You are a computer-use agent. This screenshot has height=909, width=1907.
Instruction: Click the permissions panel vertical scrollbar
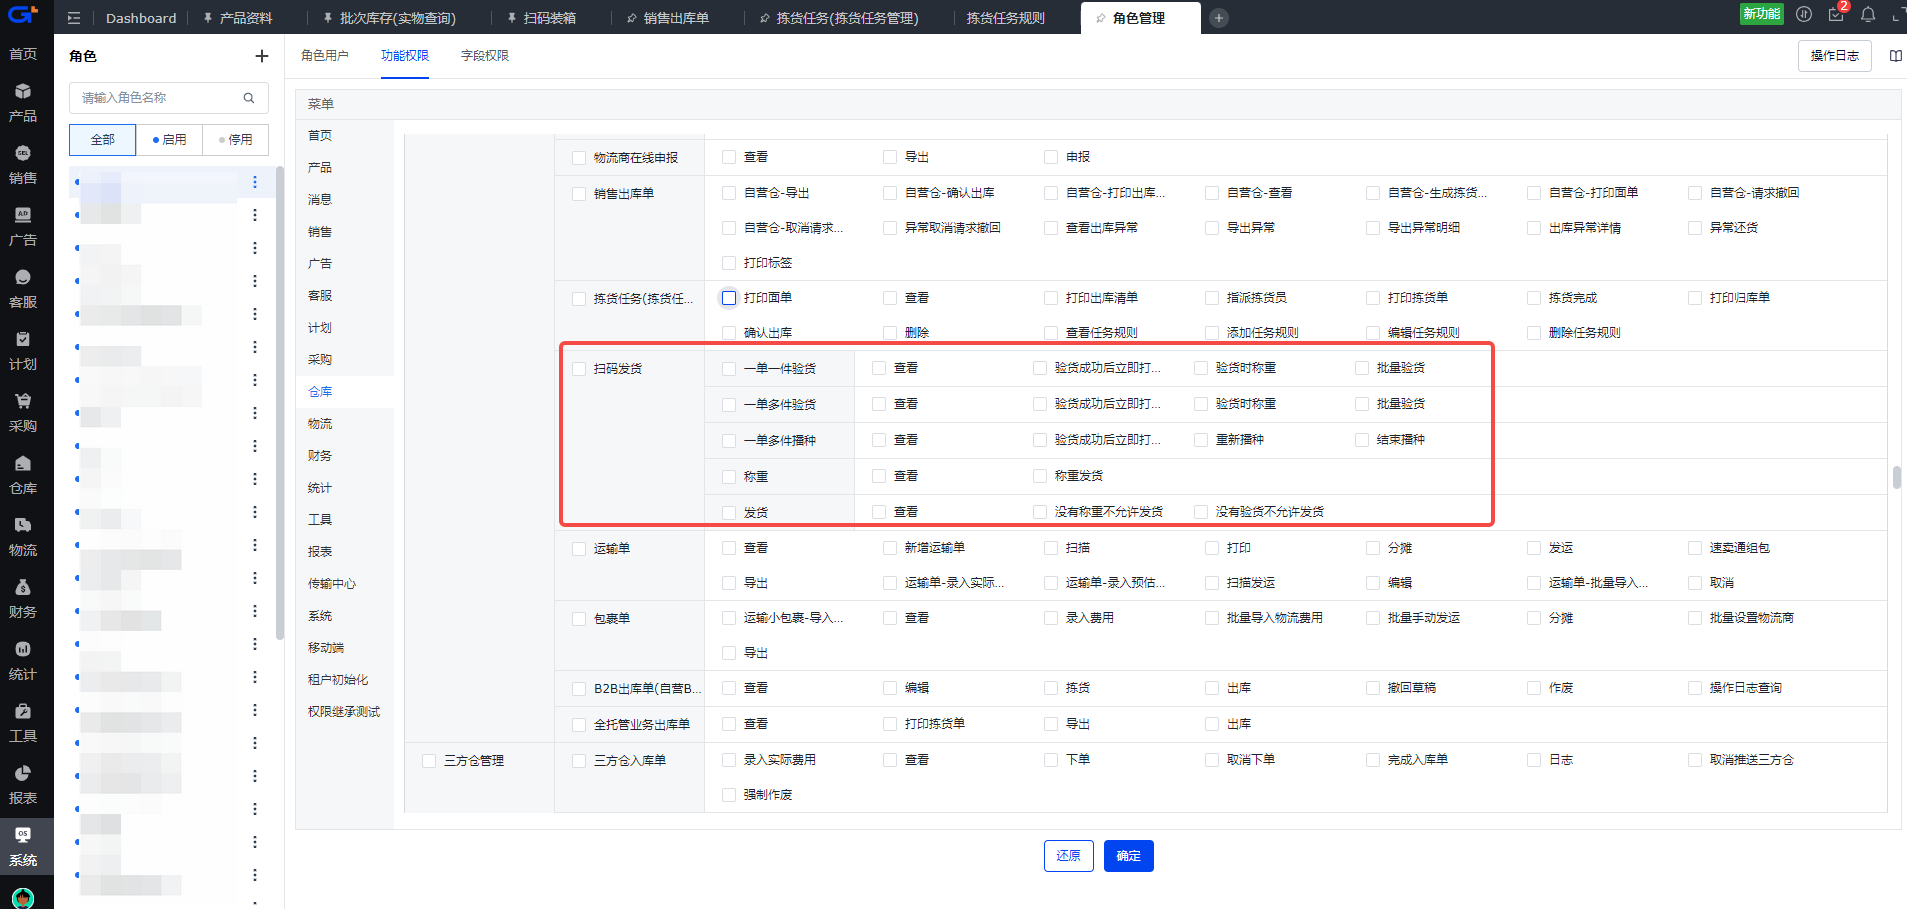1896,477
